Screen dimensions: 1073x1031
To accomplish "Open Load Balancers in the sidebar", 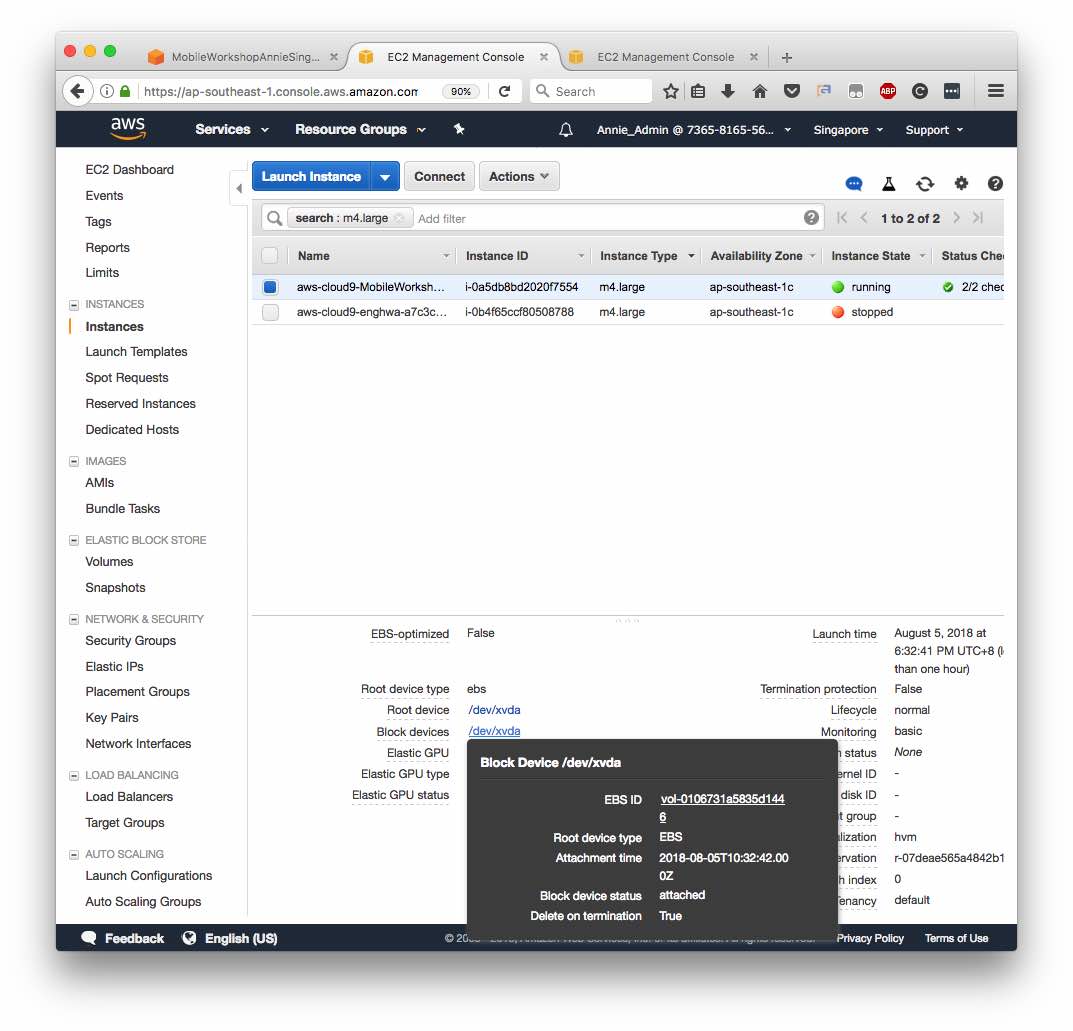I will 129,796.
